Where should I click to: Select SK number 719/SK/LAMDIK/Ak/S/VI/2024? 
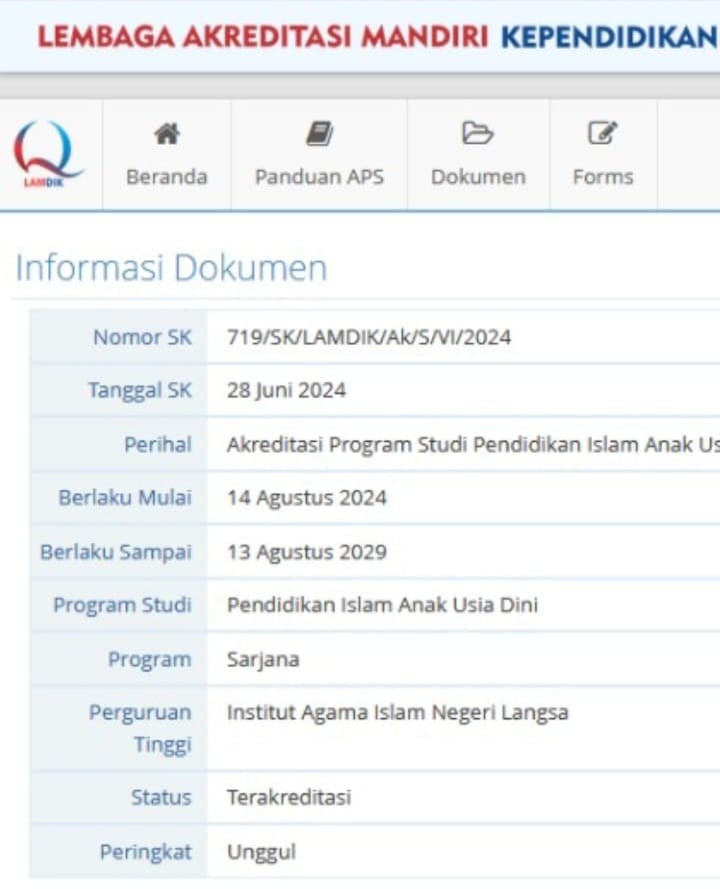369,337
